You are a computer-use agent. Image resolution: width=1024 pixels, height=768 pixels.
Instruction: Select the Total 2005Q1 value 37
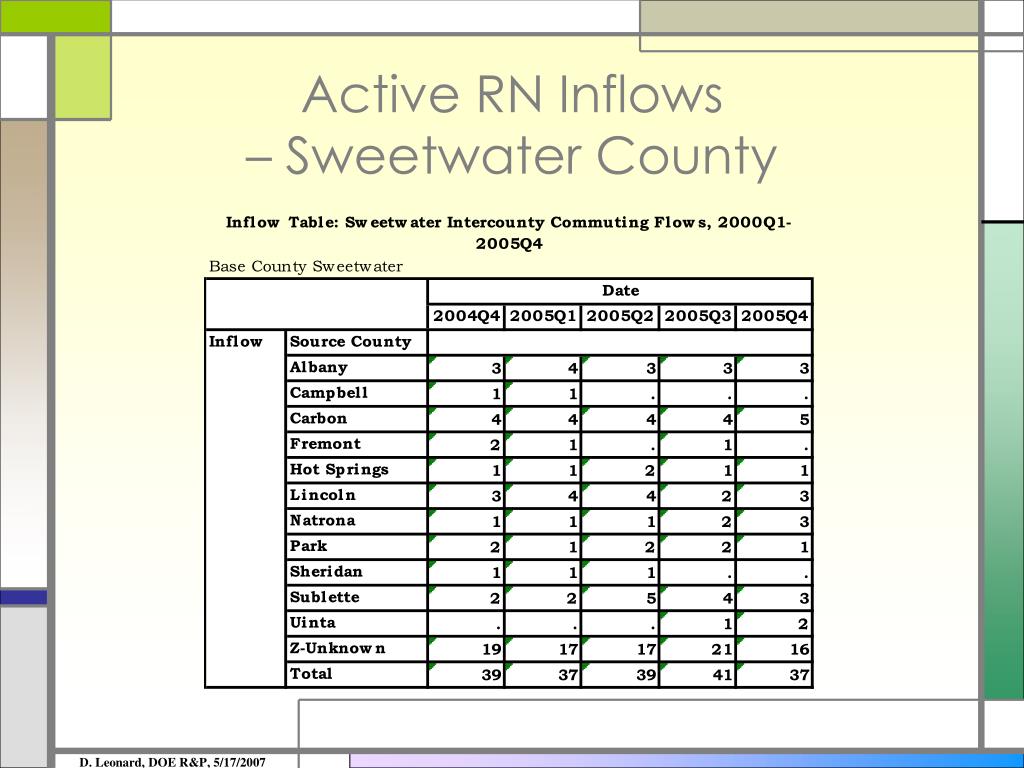(x=568, y=675)
